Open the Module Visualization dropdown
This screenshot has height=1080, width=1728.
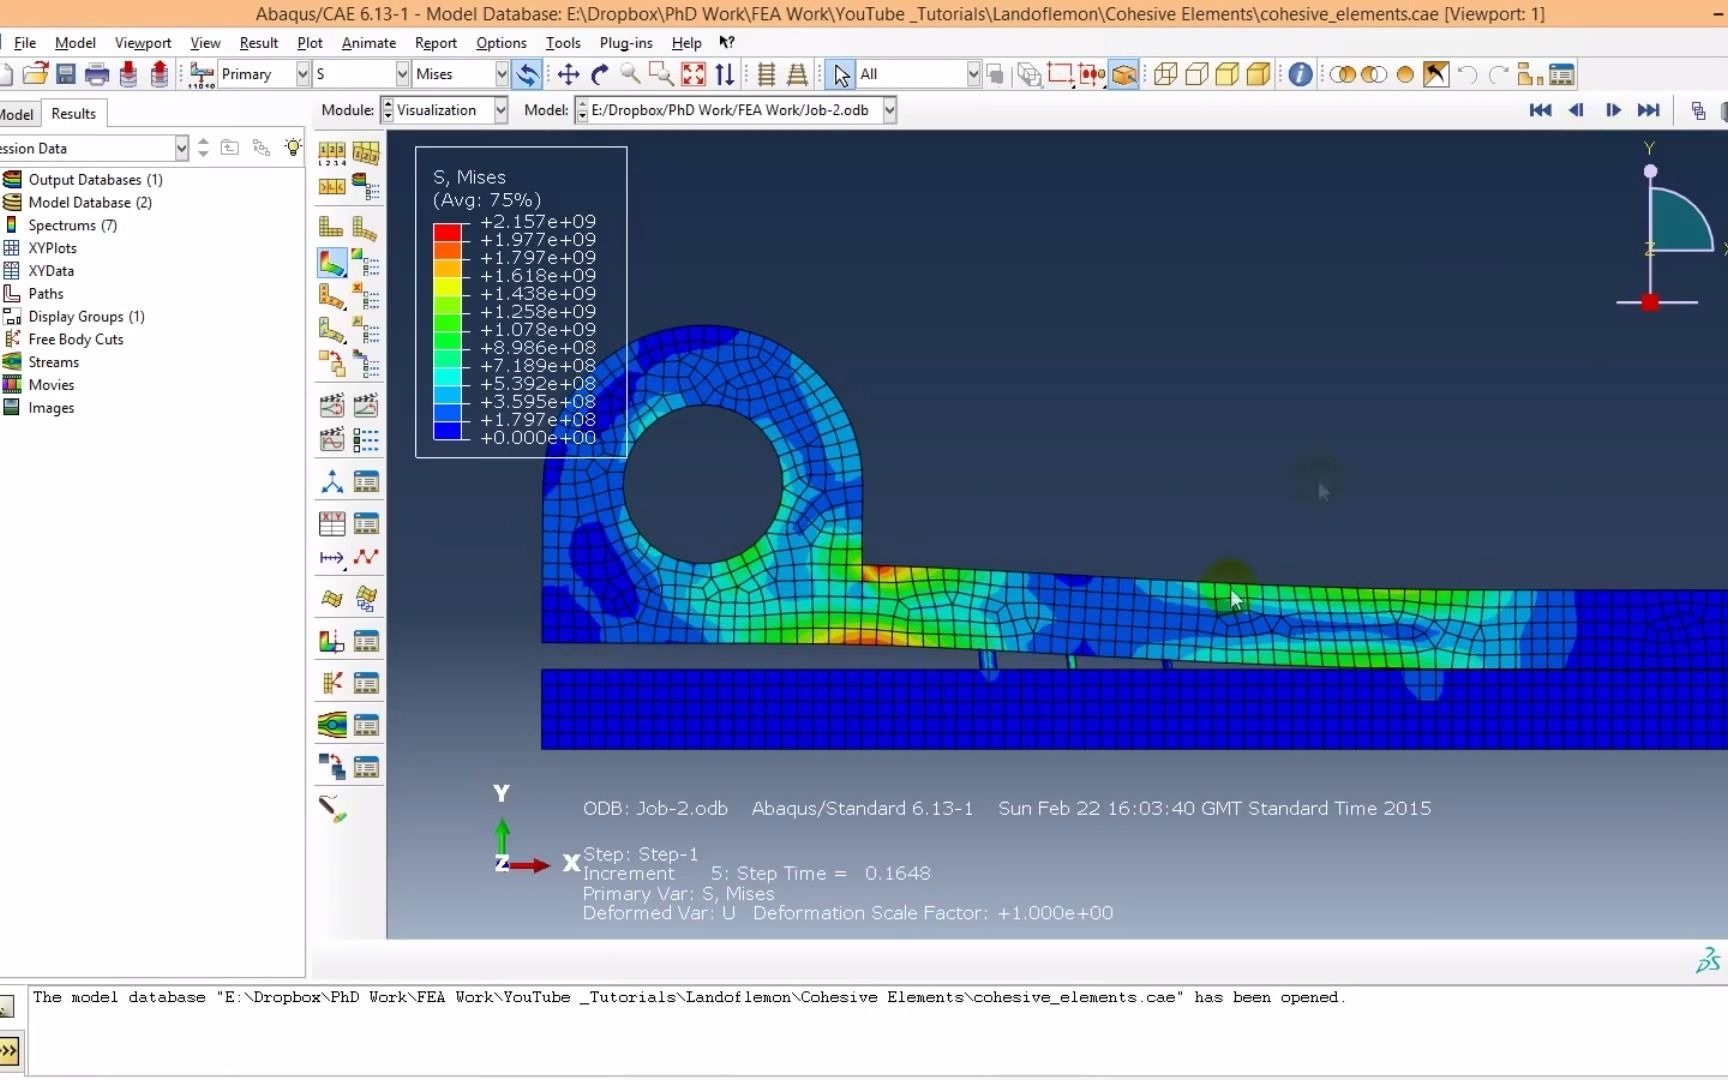point(499,110)
